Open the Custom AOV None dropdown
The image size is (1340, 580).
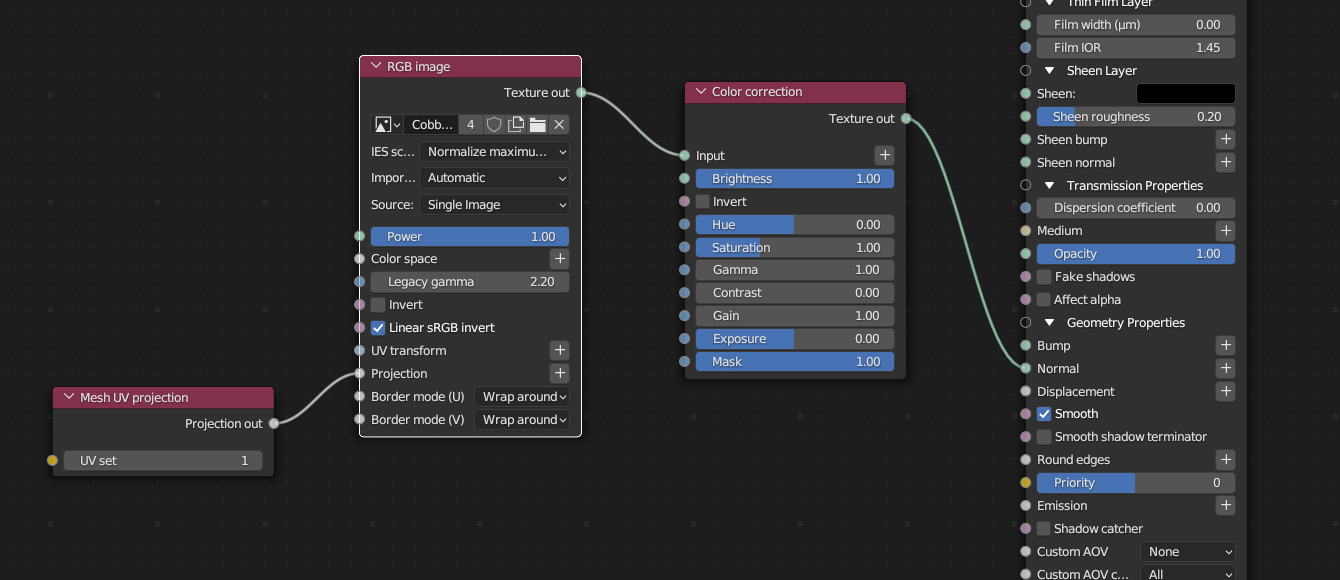1187,552
